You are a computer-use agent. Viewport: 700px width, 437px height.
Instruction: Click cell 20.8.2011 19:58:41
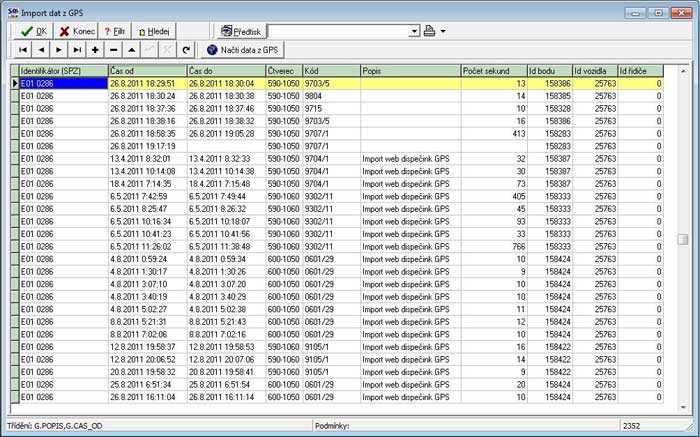(x=226, y=371)
